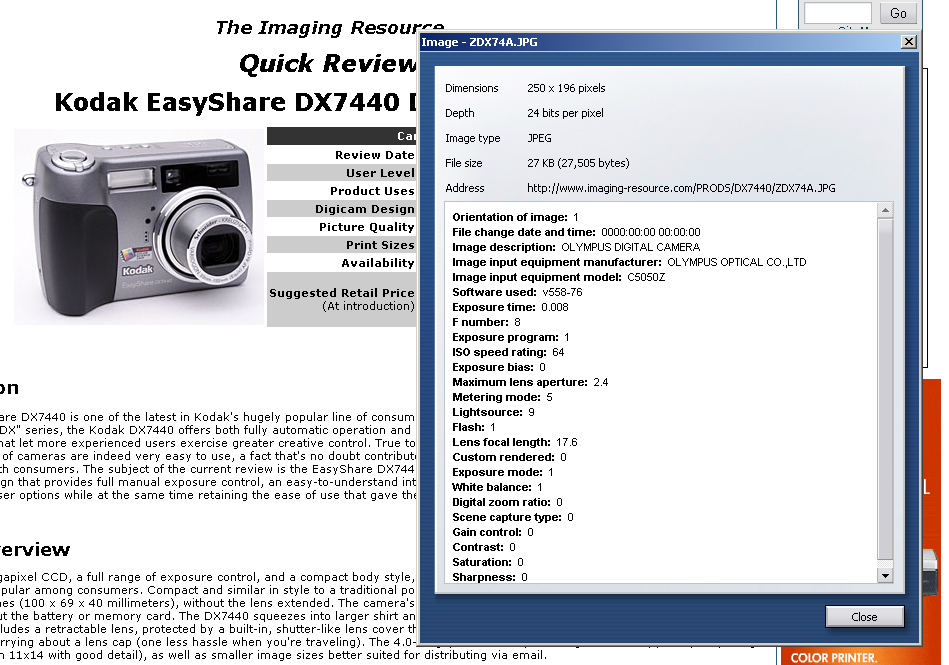This screenshot has height=665, width=949.
Task: Select 'Image input equipment manufacturer' row
Action: click(629, 262)
